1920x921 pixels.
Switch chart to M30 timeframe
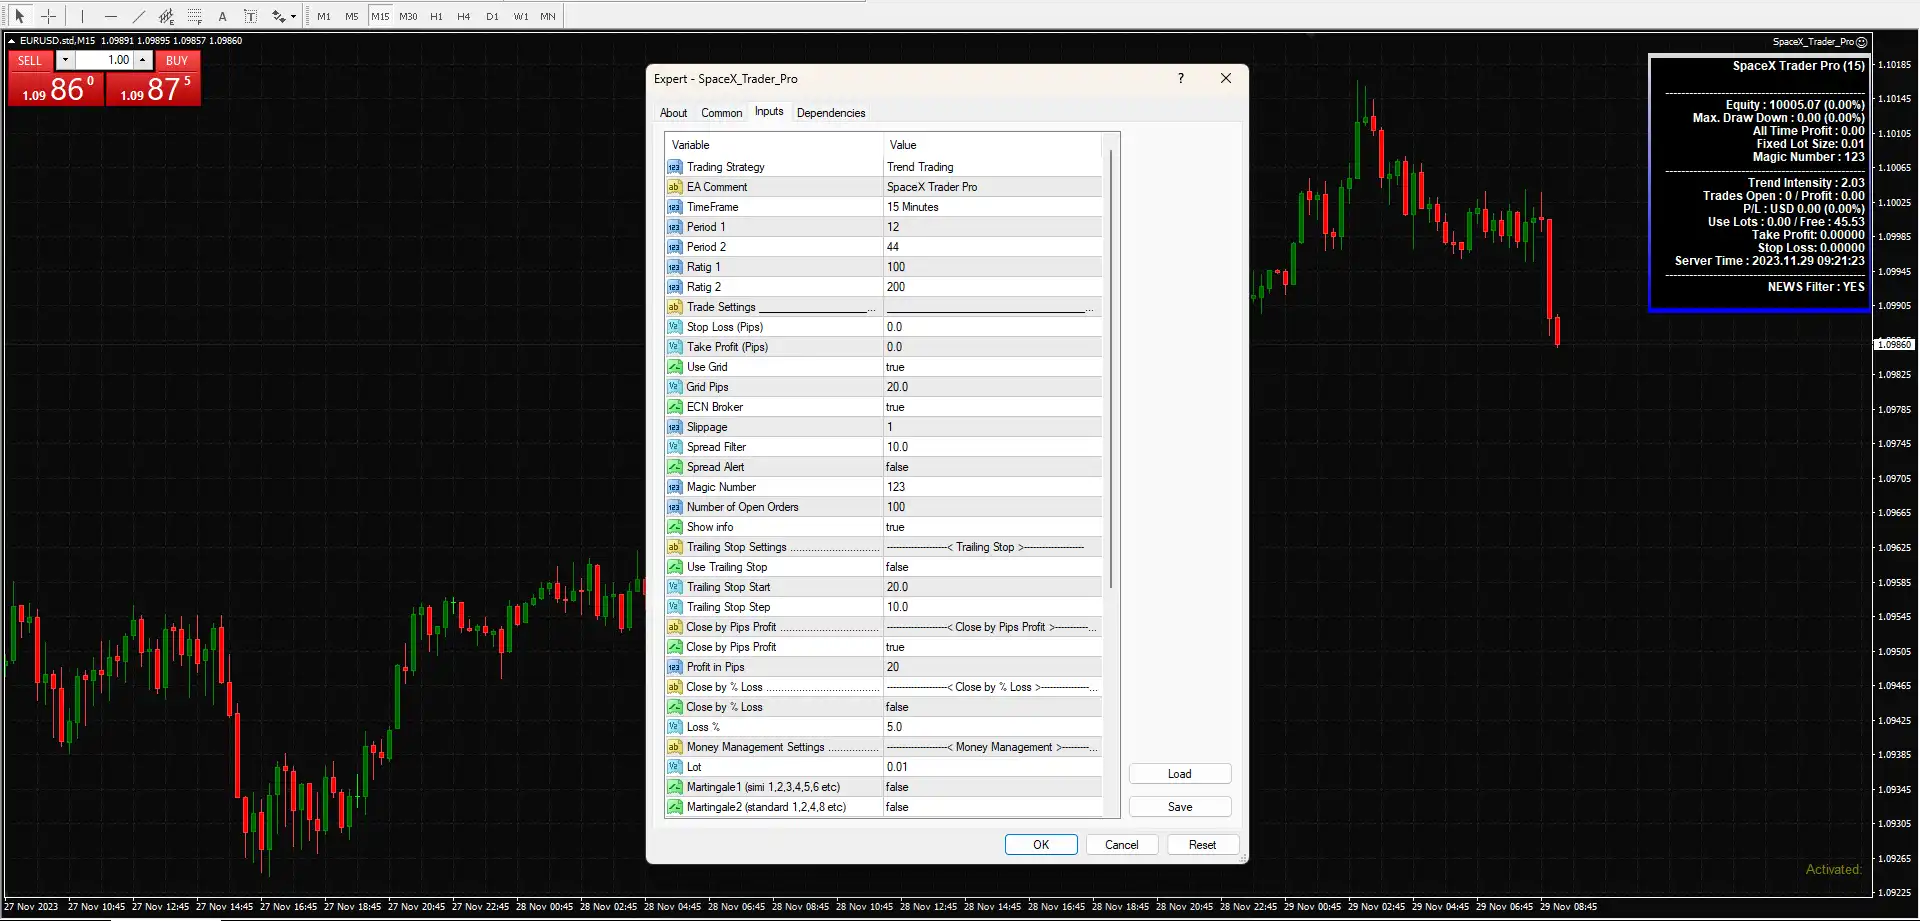408,16
